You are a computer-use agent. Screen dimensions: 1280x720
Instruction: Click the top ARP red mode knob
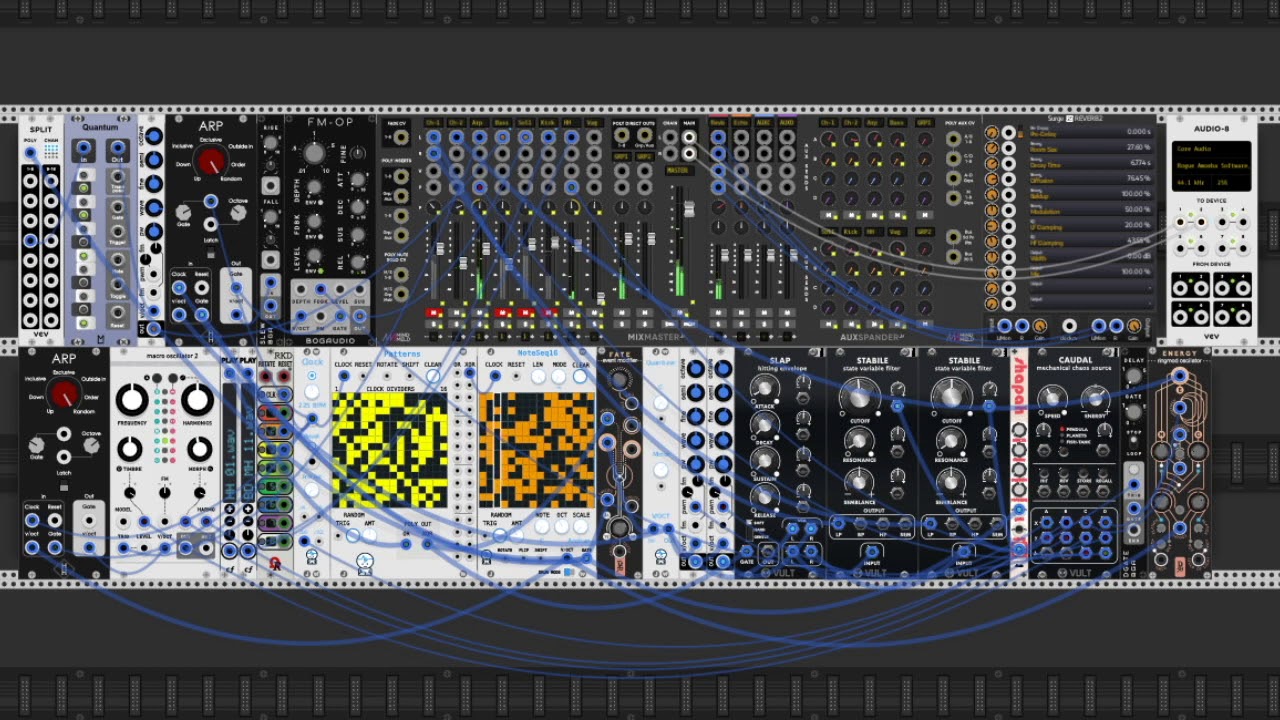(x=211, y=161)
